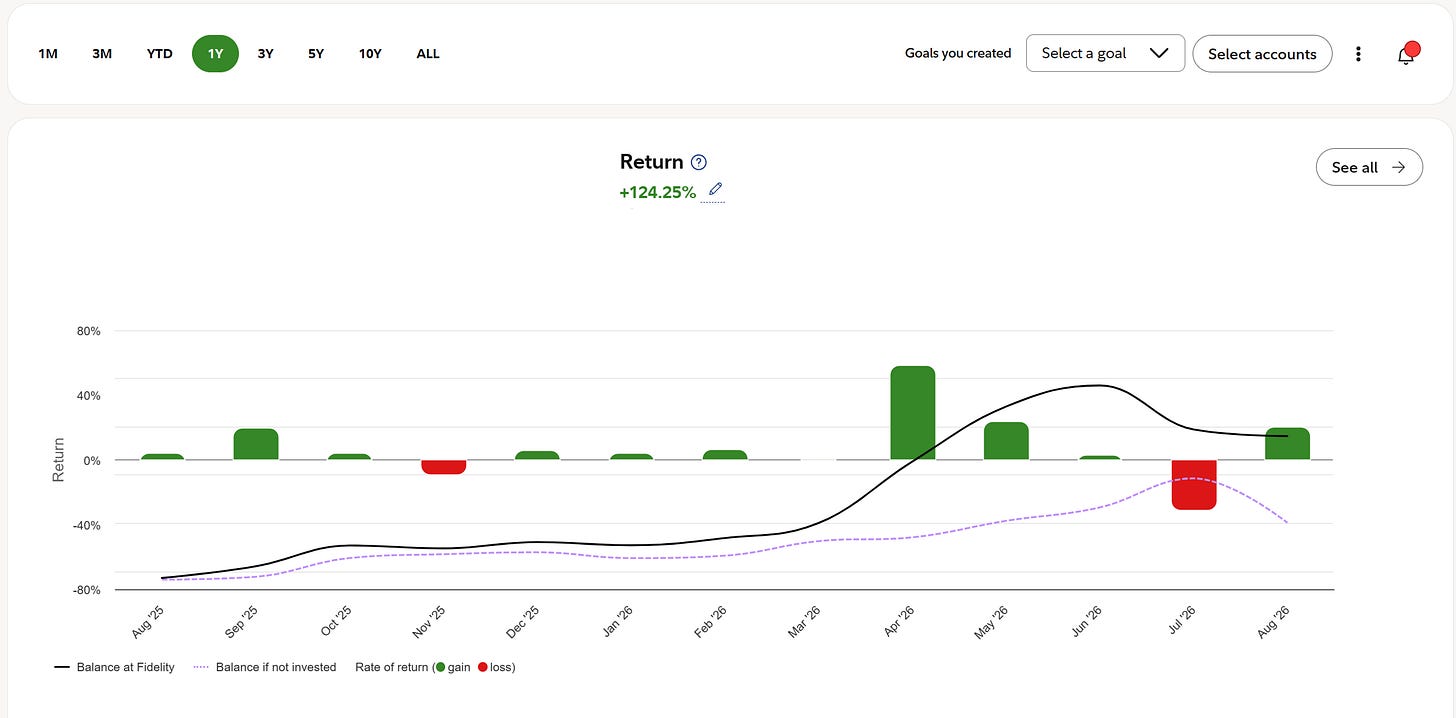Switch to the ALL range tab
Screen dimensions: 1456x718
pyautogui.click(x=428, y=54)
